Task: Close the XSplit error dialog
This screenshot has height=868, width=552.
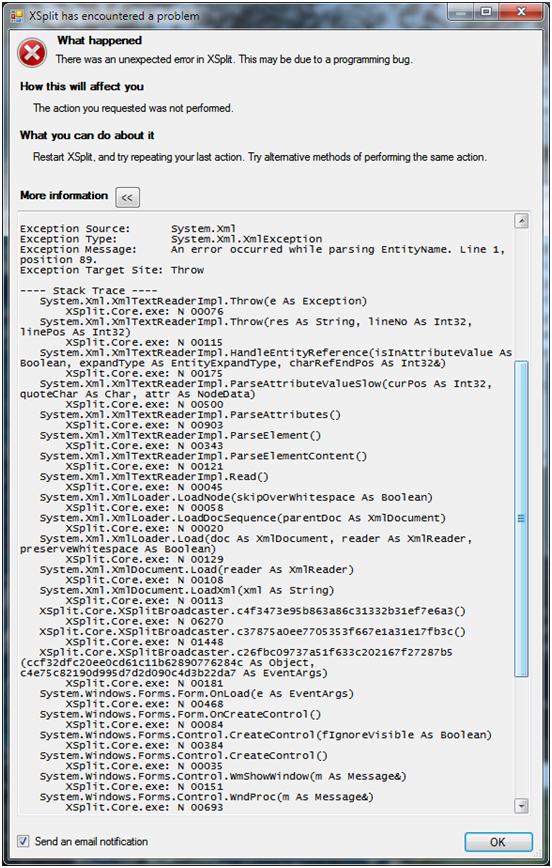Action: pyautogui.click(x=521, y=12)
